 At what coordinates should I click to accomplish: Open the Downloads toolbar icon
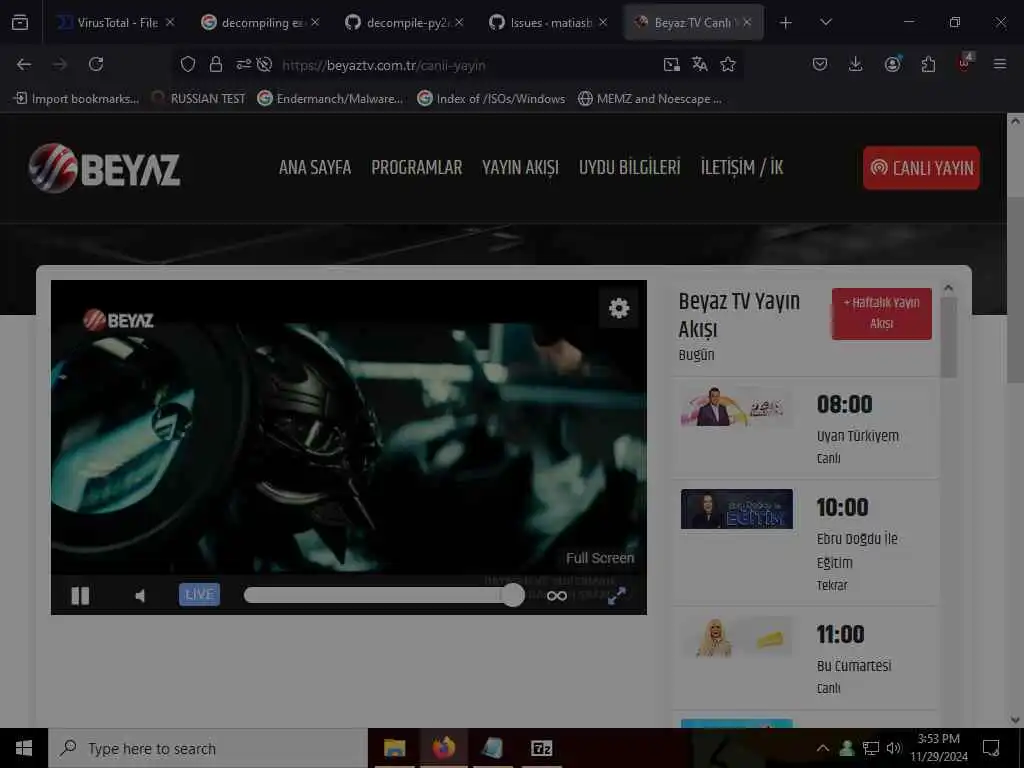tap(855, 64)
